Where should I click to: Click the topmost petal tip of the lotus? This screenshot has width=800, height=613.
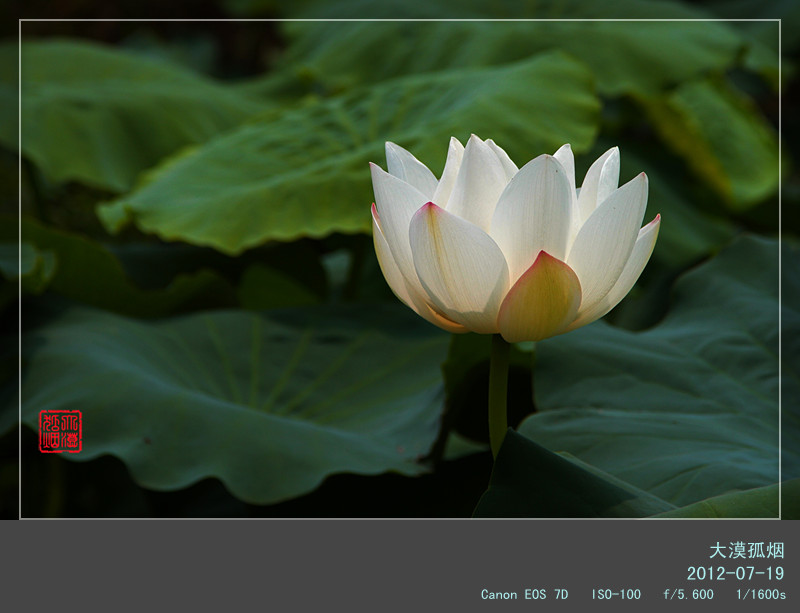pyautogui.click(x=475, y=140)
